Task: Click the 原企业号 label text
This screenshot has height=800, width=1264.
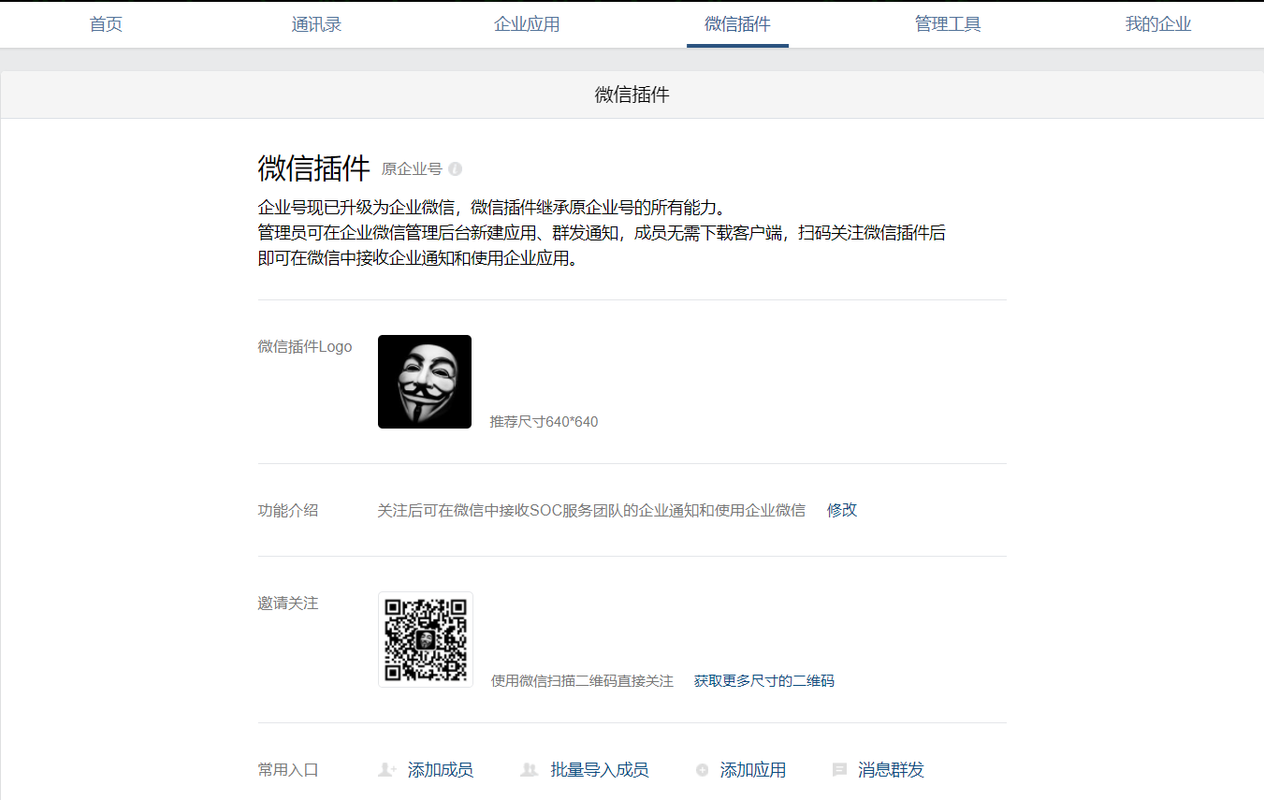Action: pos(412,169)
